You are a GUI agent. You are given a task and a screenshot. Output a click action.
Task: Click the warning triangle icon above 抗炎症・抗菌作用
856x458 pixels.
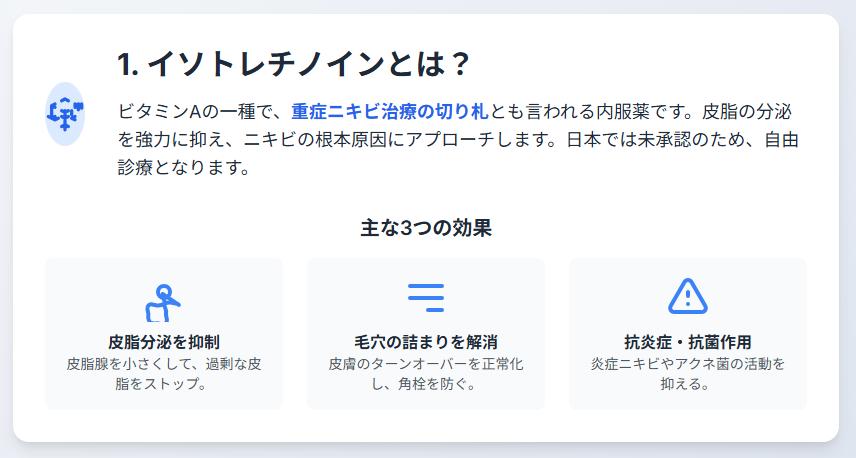(x=688, y=296)
